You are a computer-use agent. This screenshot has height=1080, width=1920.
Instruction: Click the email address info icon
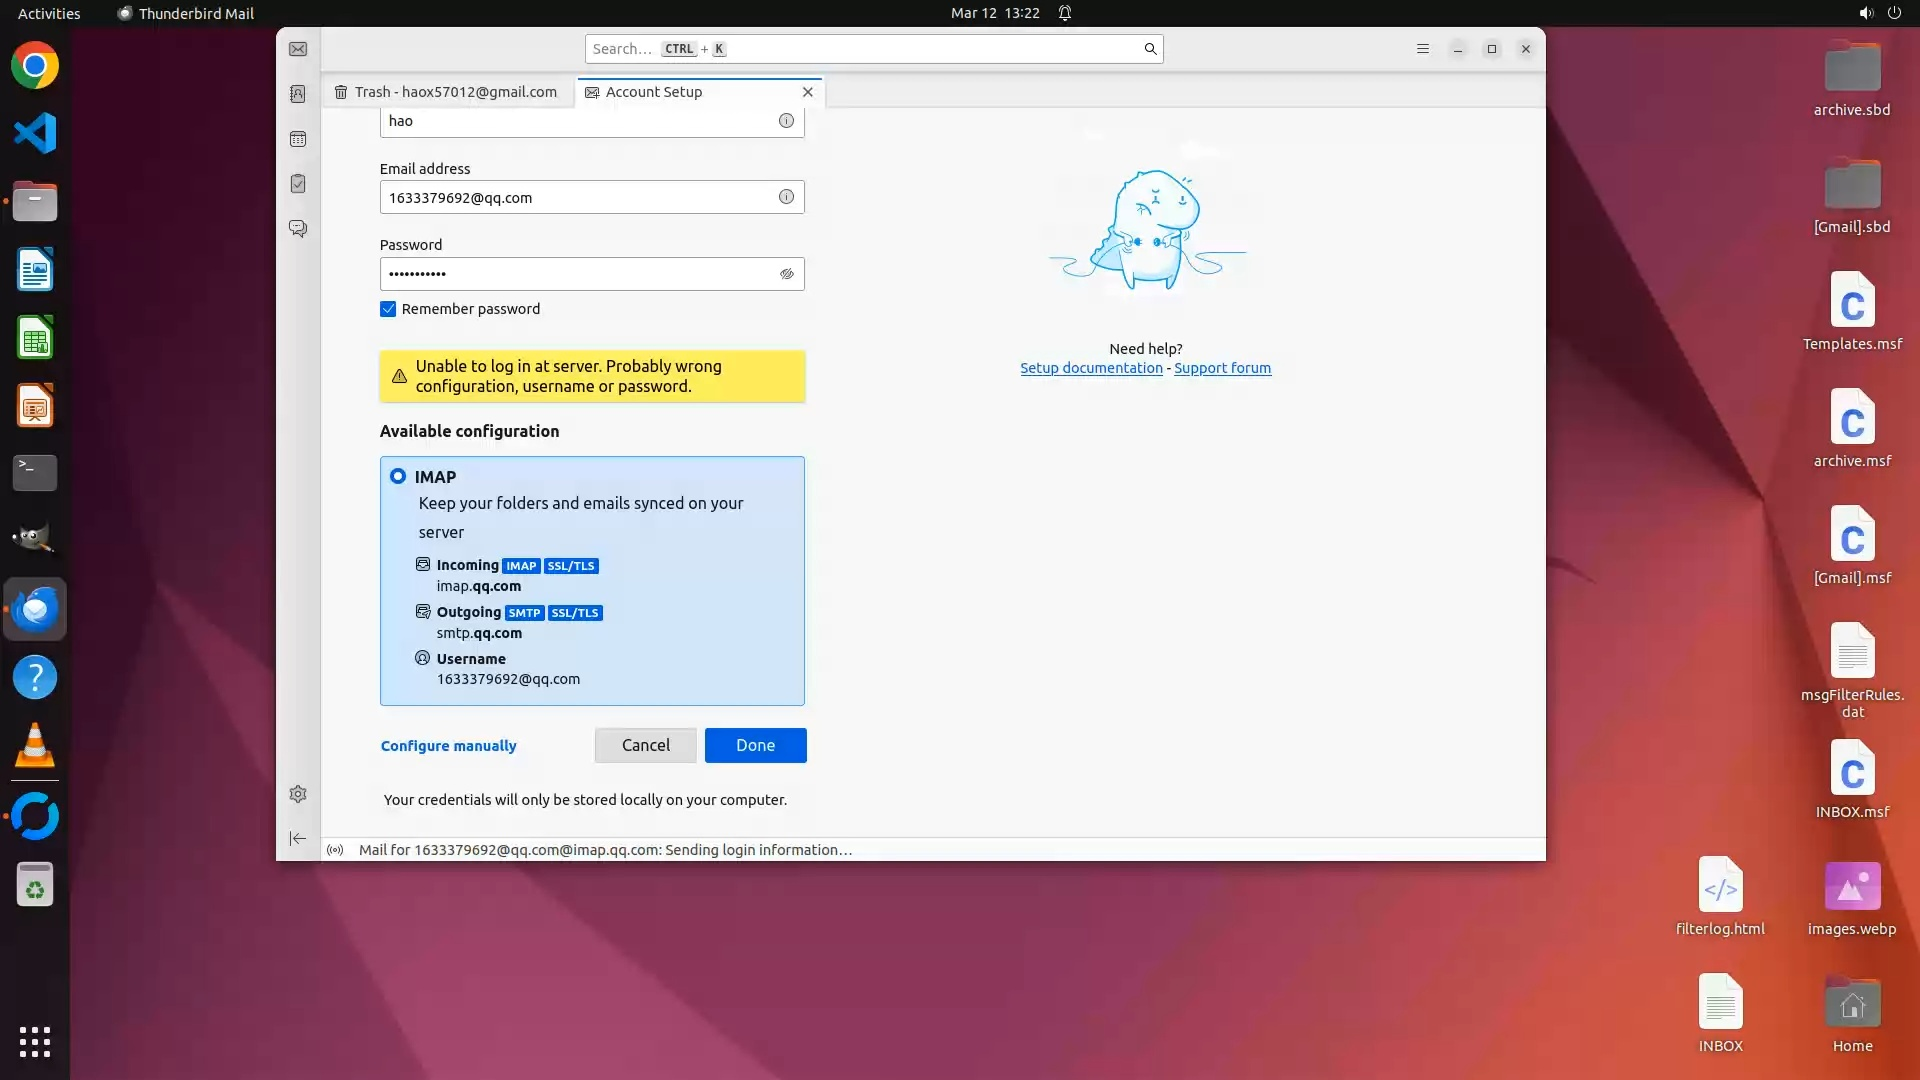(786, 197)
